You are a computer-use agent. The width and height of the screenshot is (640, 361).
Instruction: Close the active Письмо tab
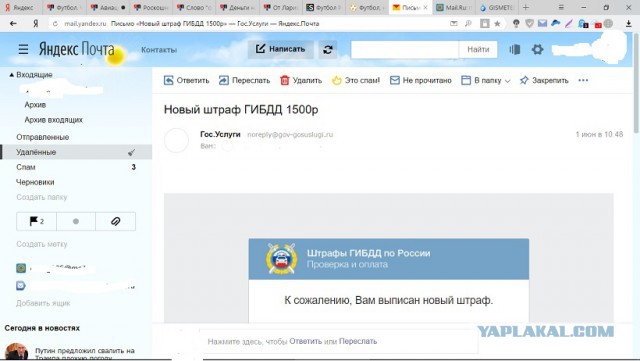[425, 7]
